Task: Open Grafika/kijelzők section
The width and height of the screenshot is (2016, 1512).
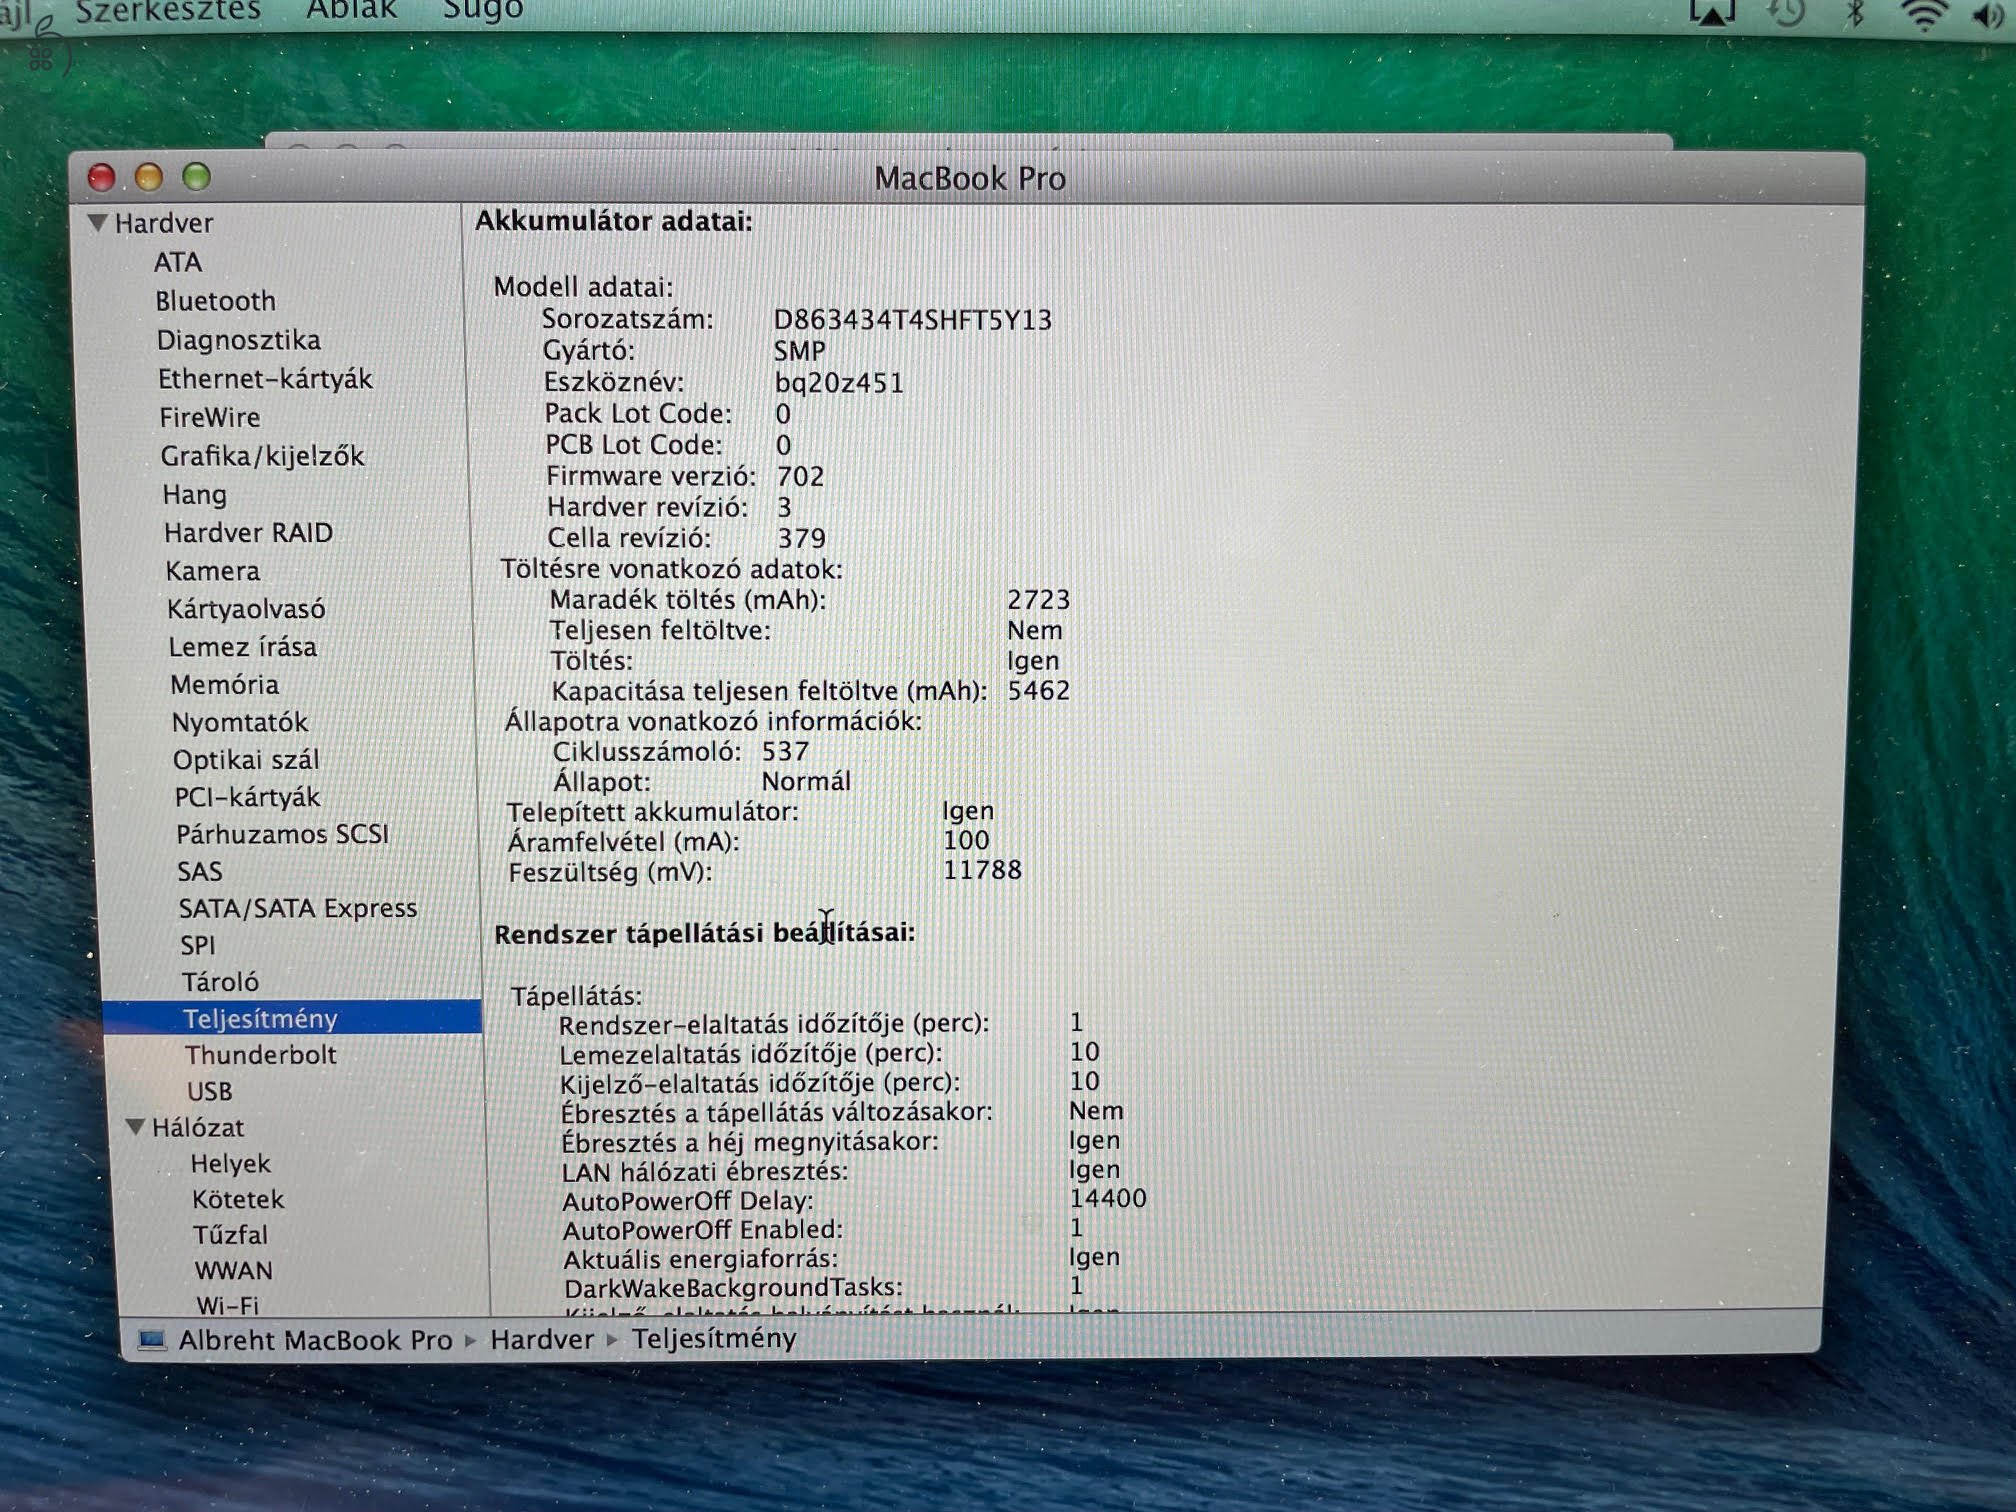Action: 262,456
